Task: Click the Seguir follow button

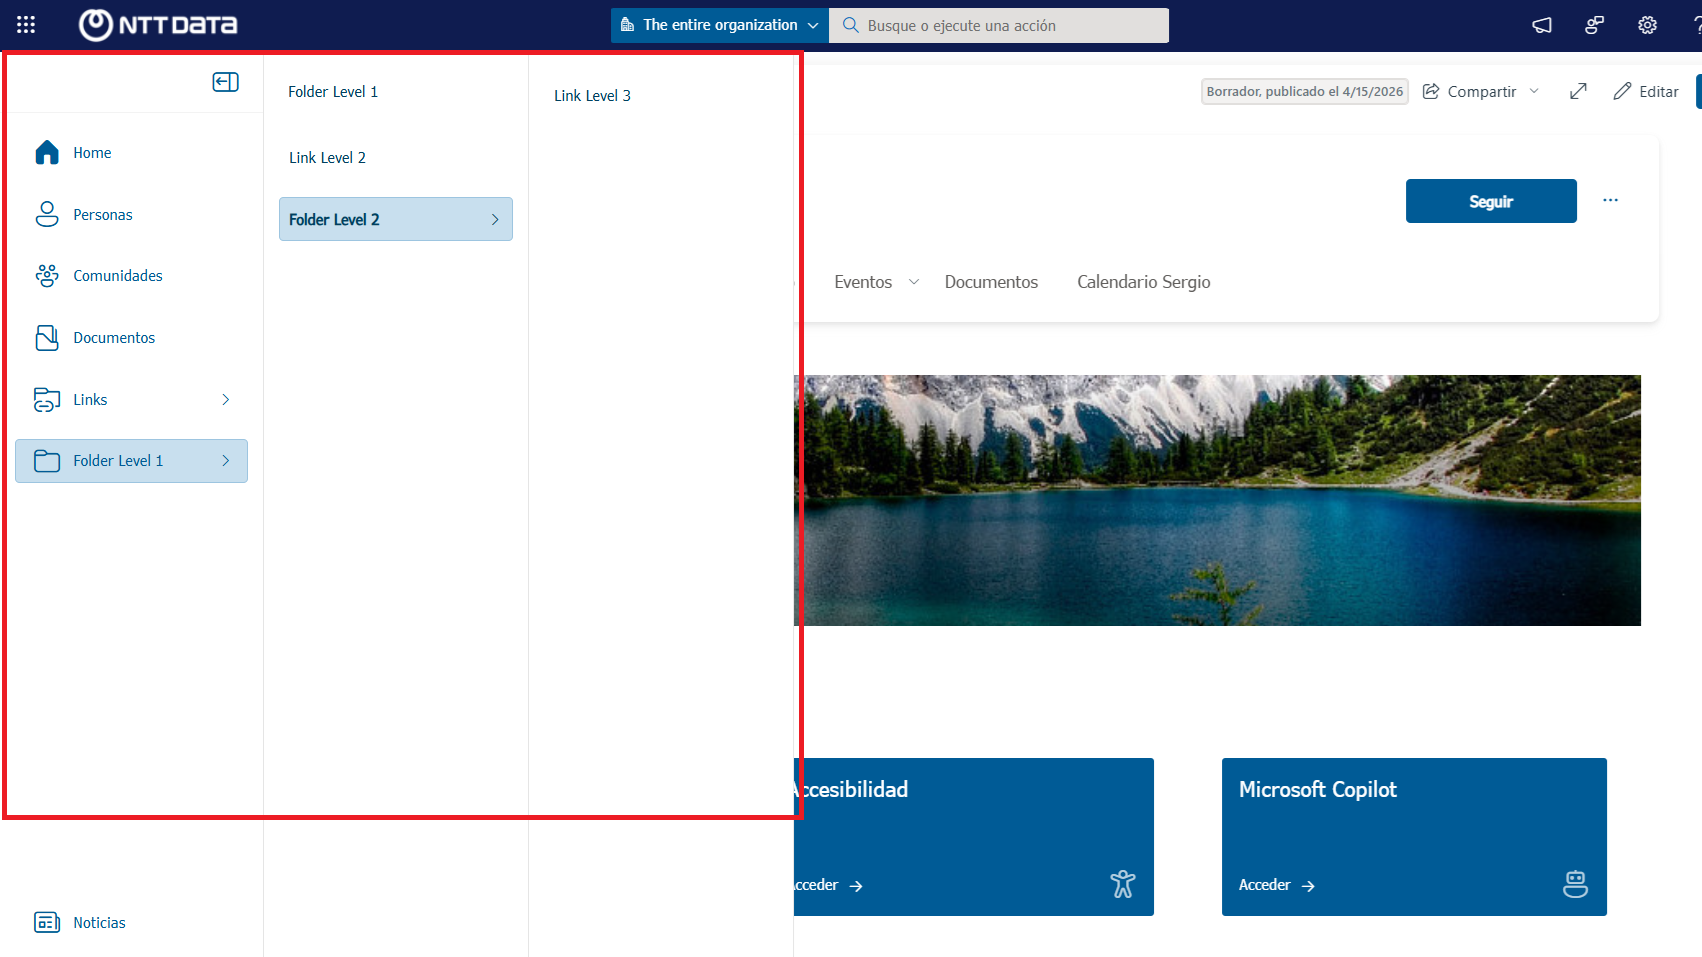Action: coord(1491,201)
